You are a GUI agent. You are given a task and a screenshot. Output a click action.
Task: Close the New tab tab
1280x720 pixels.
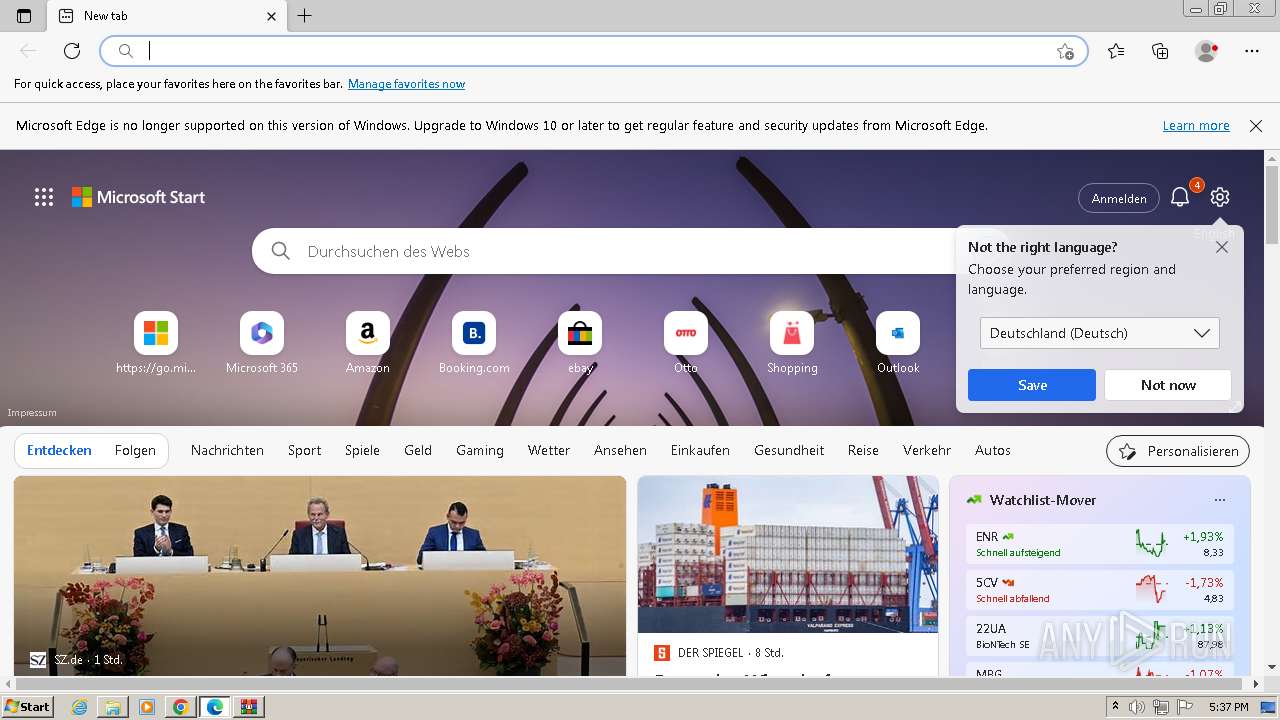click(x=271, y=16)
